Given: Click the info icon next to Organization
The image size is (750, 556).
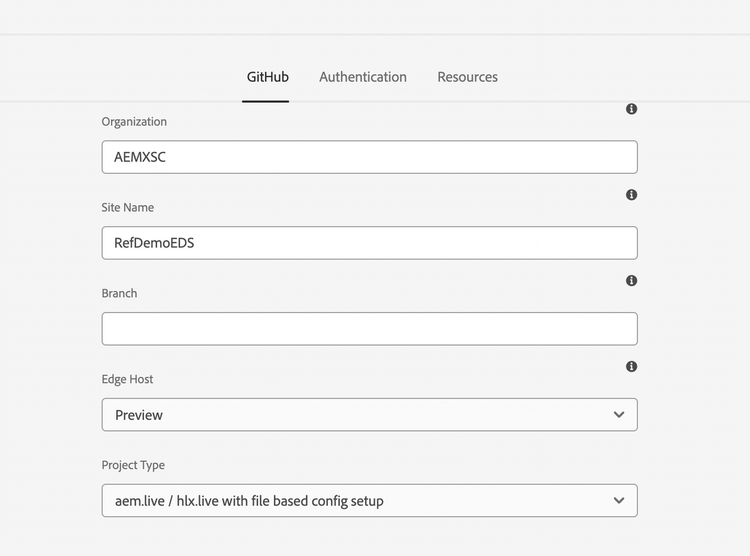Looking at the screenshot, I should (631, 109).
